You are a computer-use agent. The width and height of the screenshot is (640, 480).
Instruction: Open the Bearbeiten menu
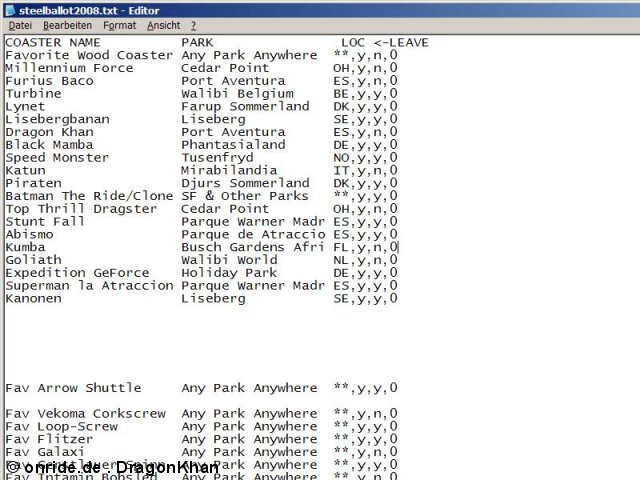(67, 25)
